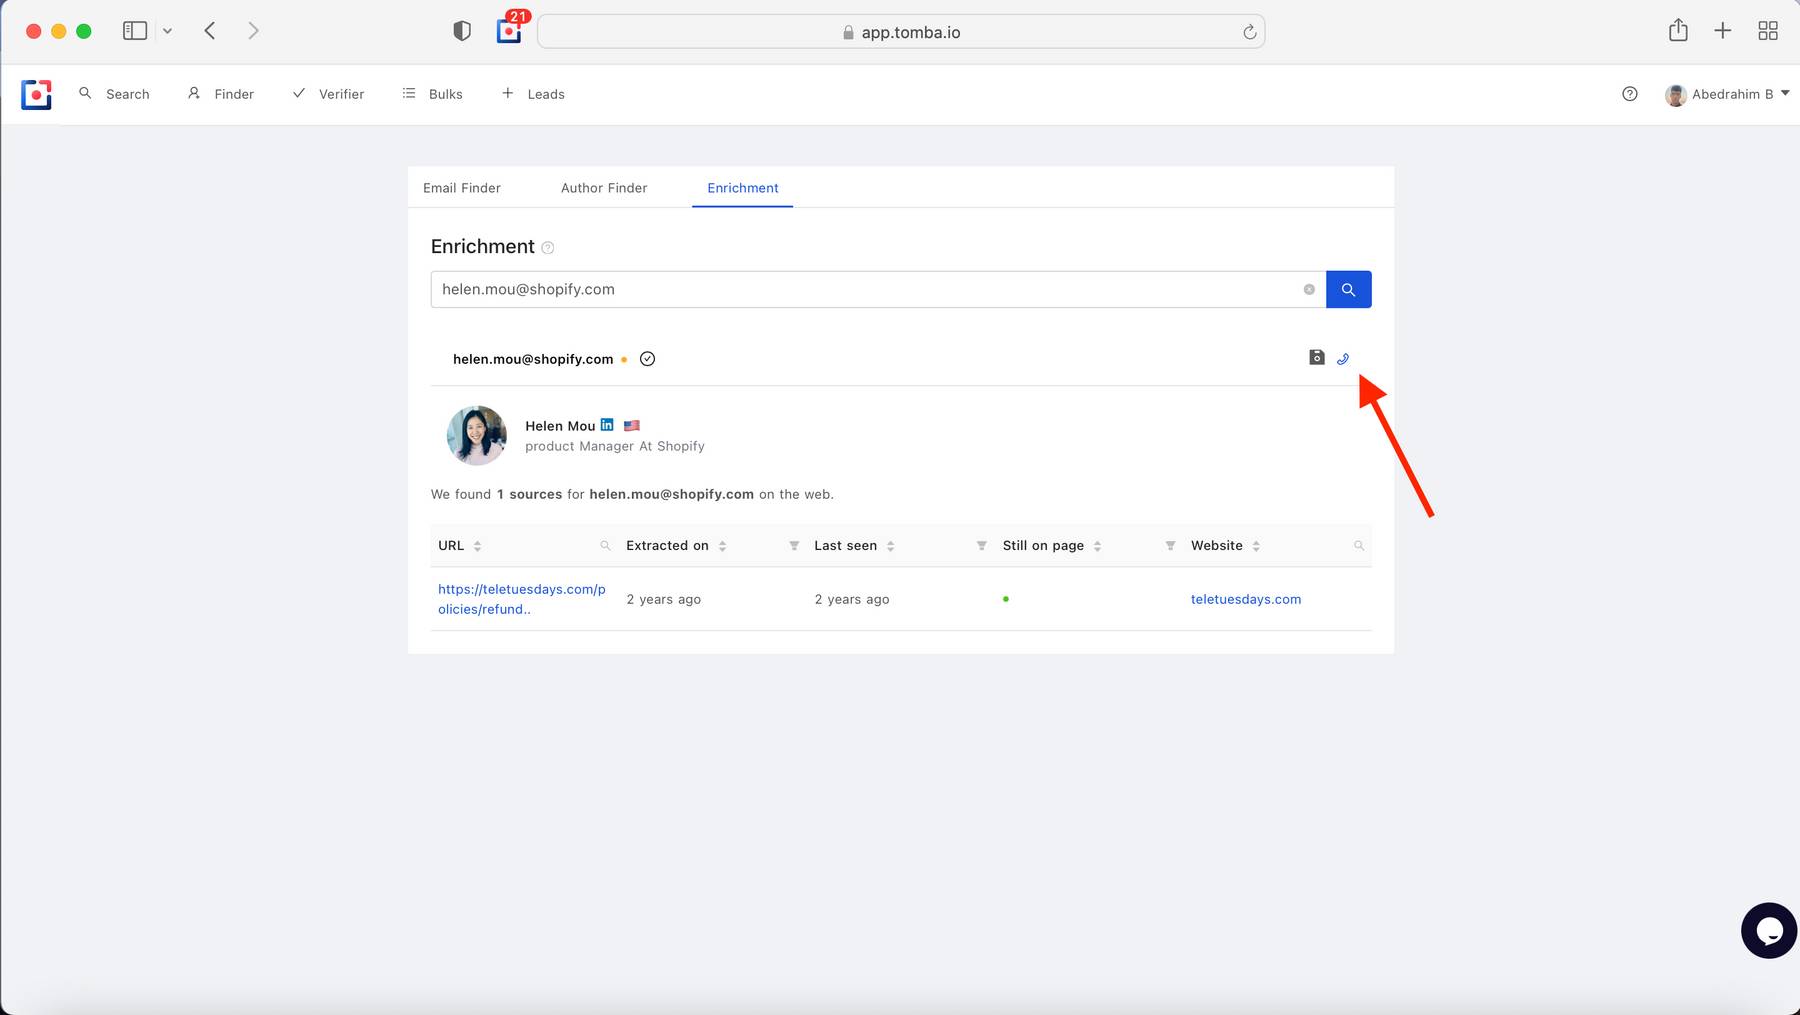Open the Last seen filter icon
Viewport: 1800px width, 1015px height.
[x=982, y=545]
